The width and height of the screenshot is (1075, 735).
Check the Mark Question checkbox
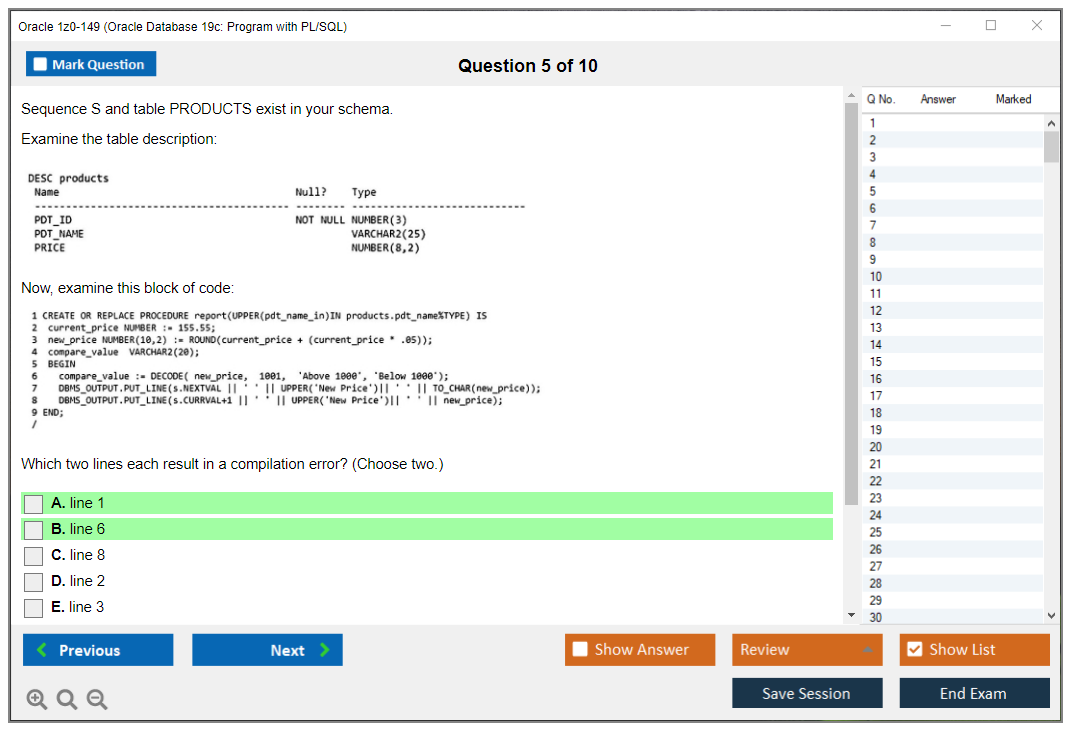click(41, 65)
